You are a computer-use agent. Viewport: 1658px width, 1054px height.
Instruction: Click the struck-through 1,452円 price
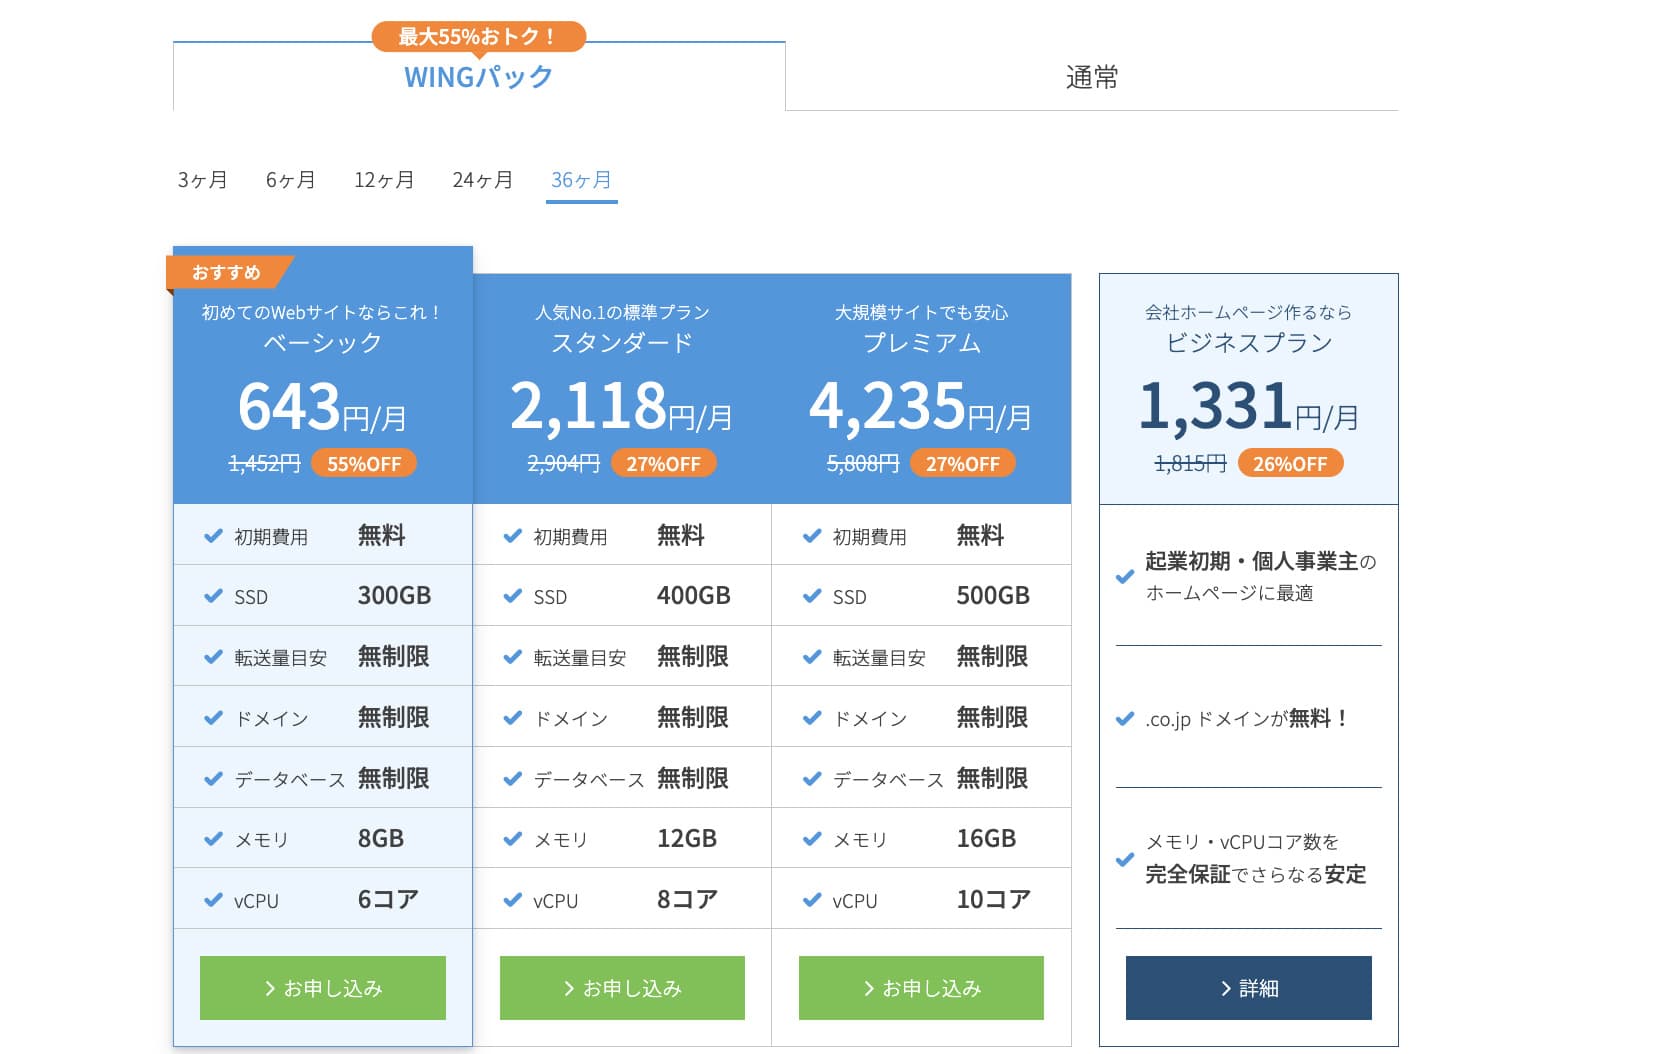click(x=264, y=464)
